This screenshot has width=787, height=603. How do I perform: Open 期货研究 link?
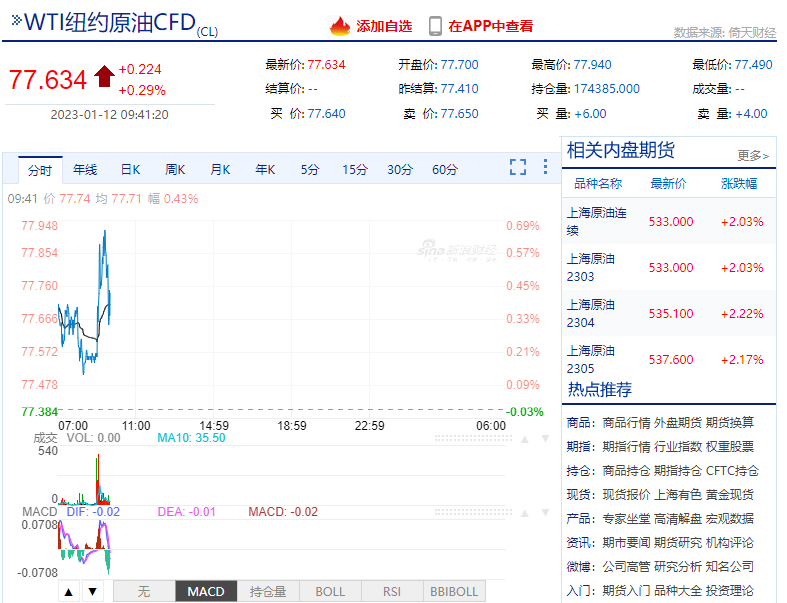(x=678, y=543)
